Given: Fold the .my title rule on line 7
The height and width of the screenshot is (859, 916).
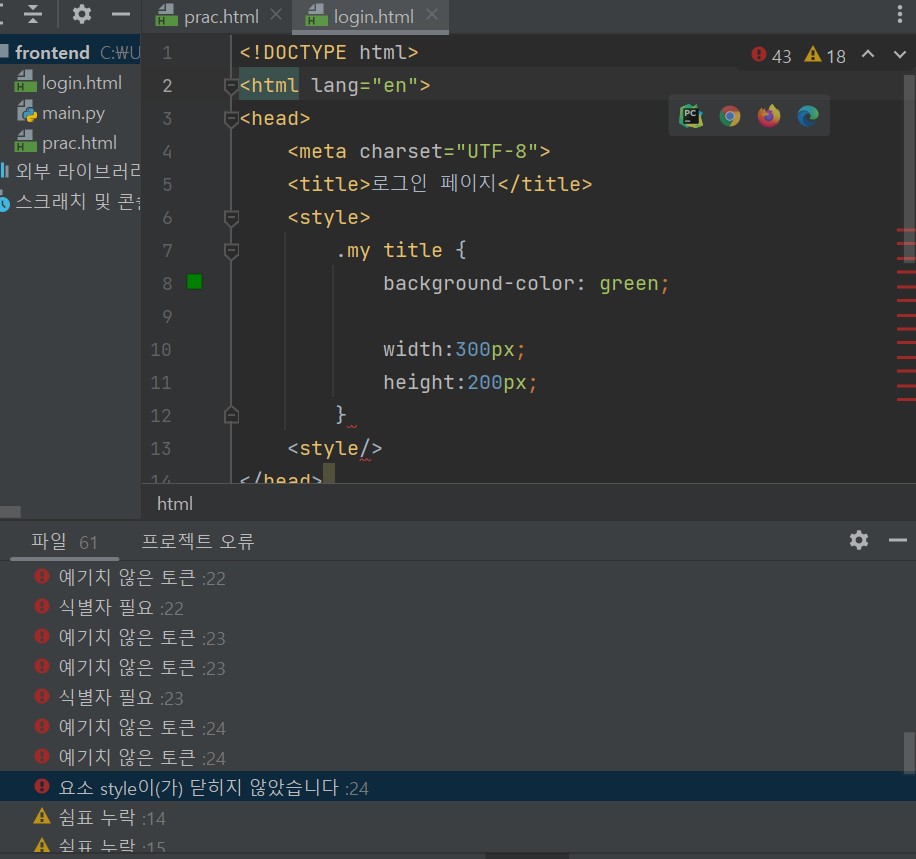Looking at the screenshot, I should [231, 251].
